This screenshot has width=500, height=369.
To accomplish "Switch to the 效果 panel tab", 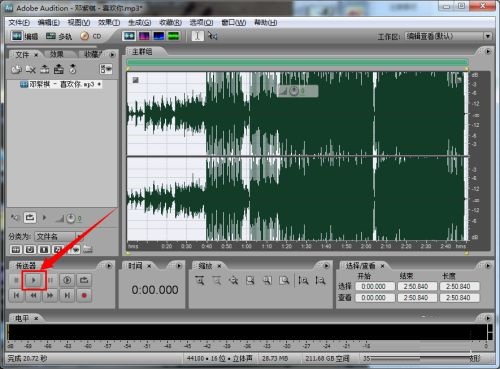I will coord(56,54).
